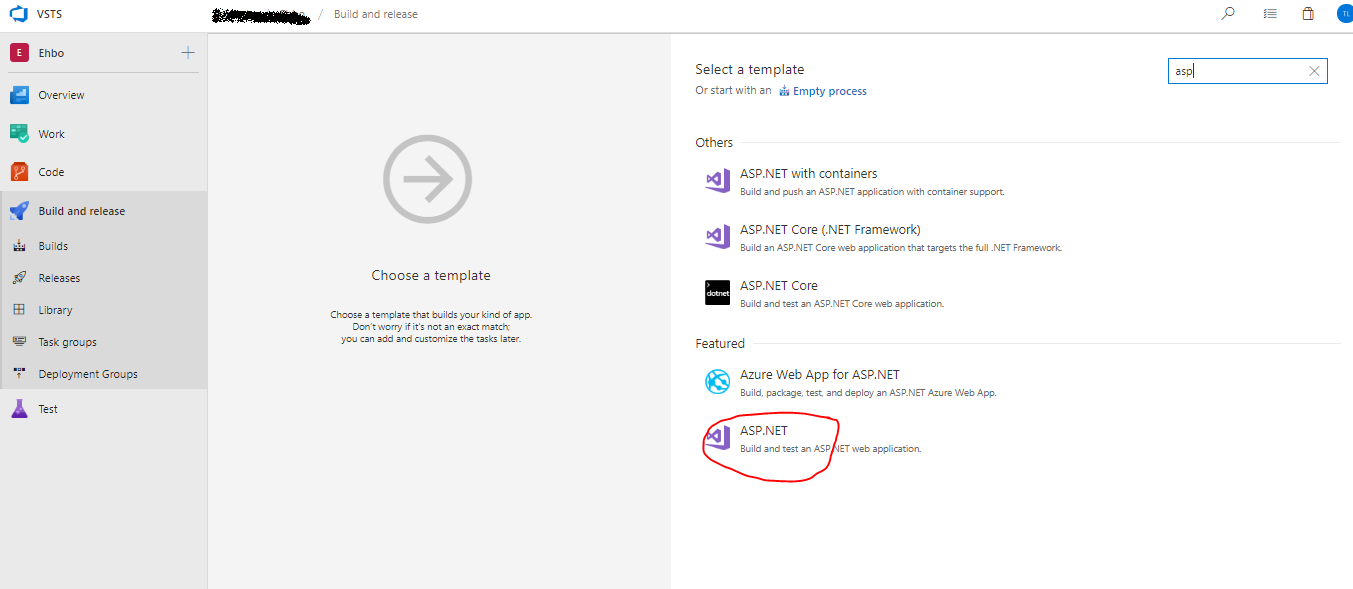Select the ASP.NET template title
This screenshot has width=1353, height=589.
click(x=764, y=431)
